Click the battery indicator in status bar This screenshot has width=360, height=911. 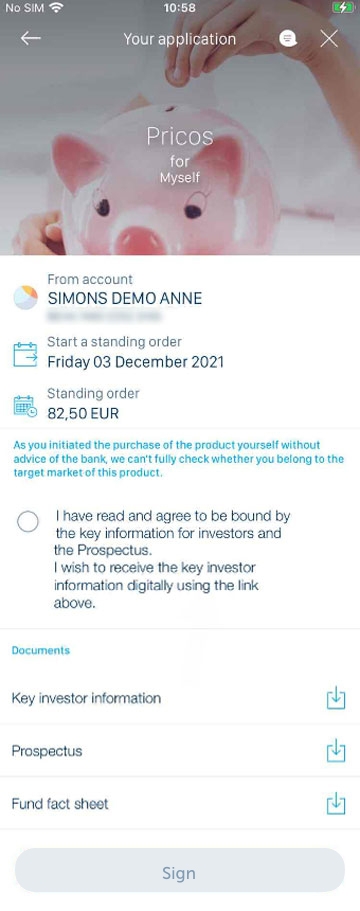[344, 8]
